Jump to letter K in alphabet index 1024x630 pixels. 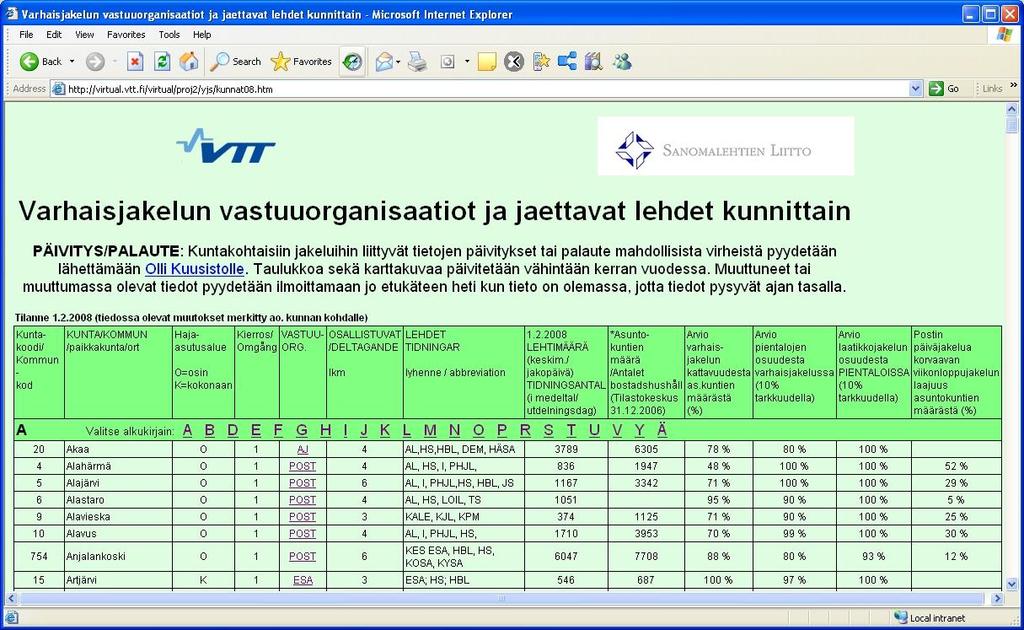click(x=385, y=430)
